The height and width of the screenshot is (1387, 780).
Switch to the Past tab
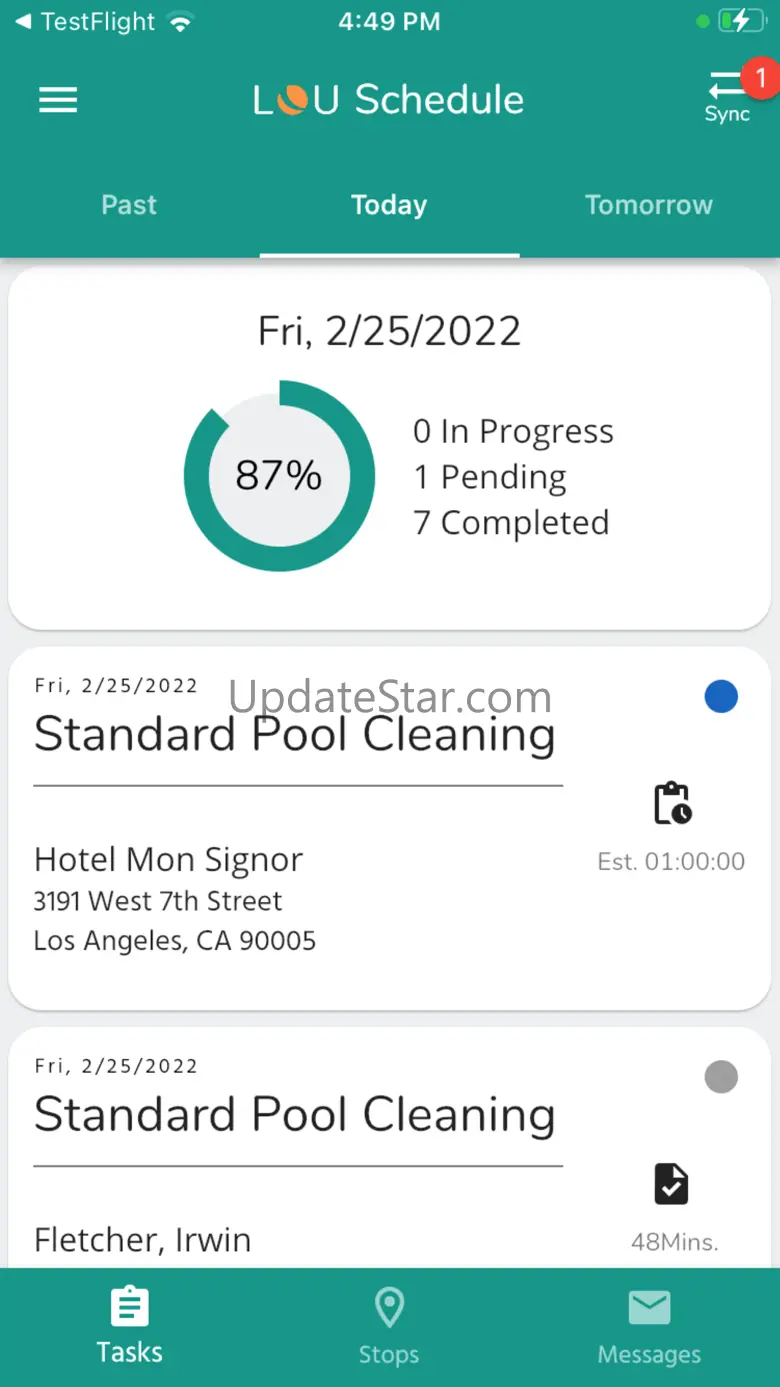(129, 205)
